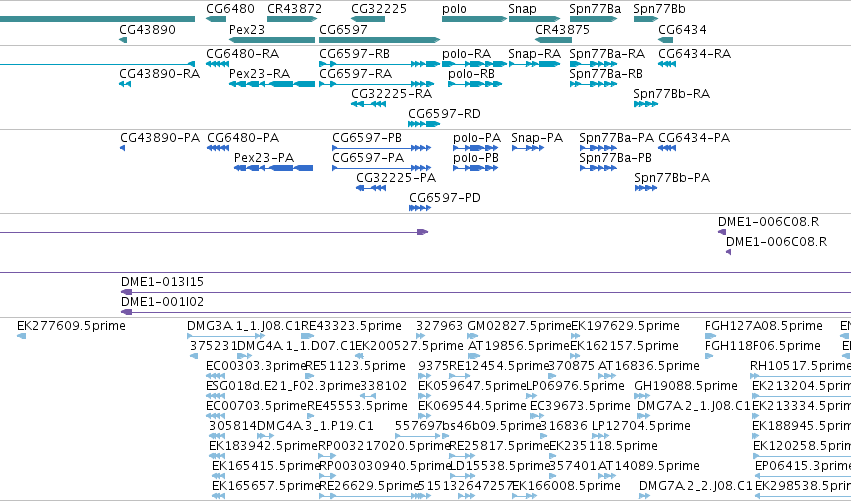851x501 pixels.
Task: Click the CG6434-PA protein label
Action: [x=694, y=138]
